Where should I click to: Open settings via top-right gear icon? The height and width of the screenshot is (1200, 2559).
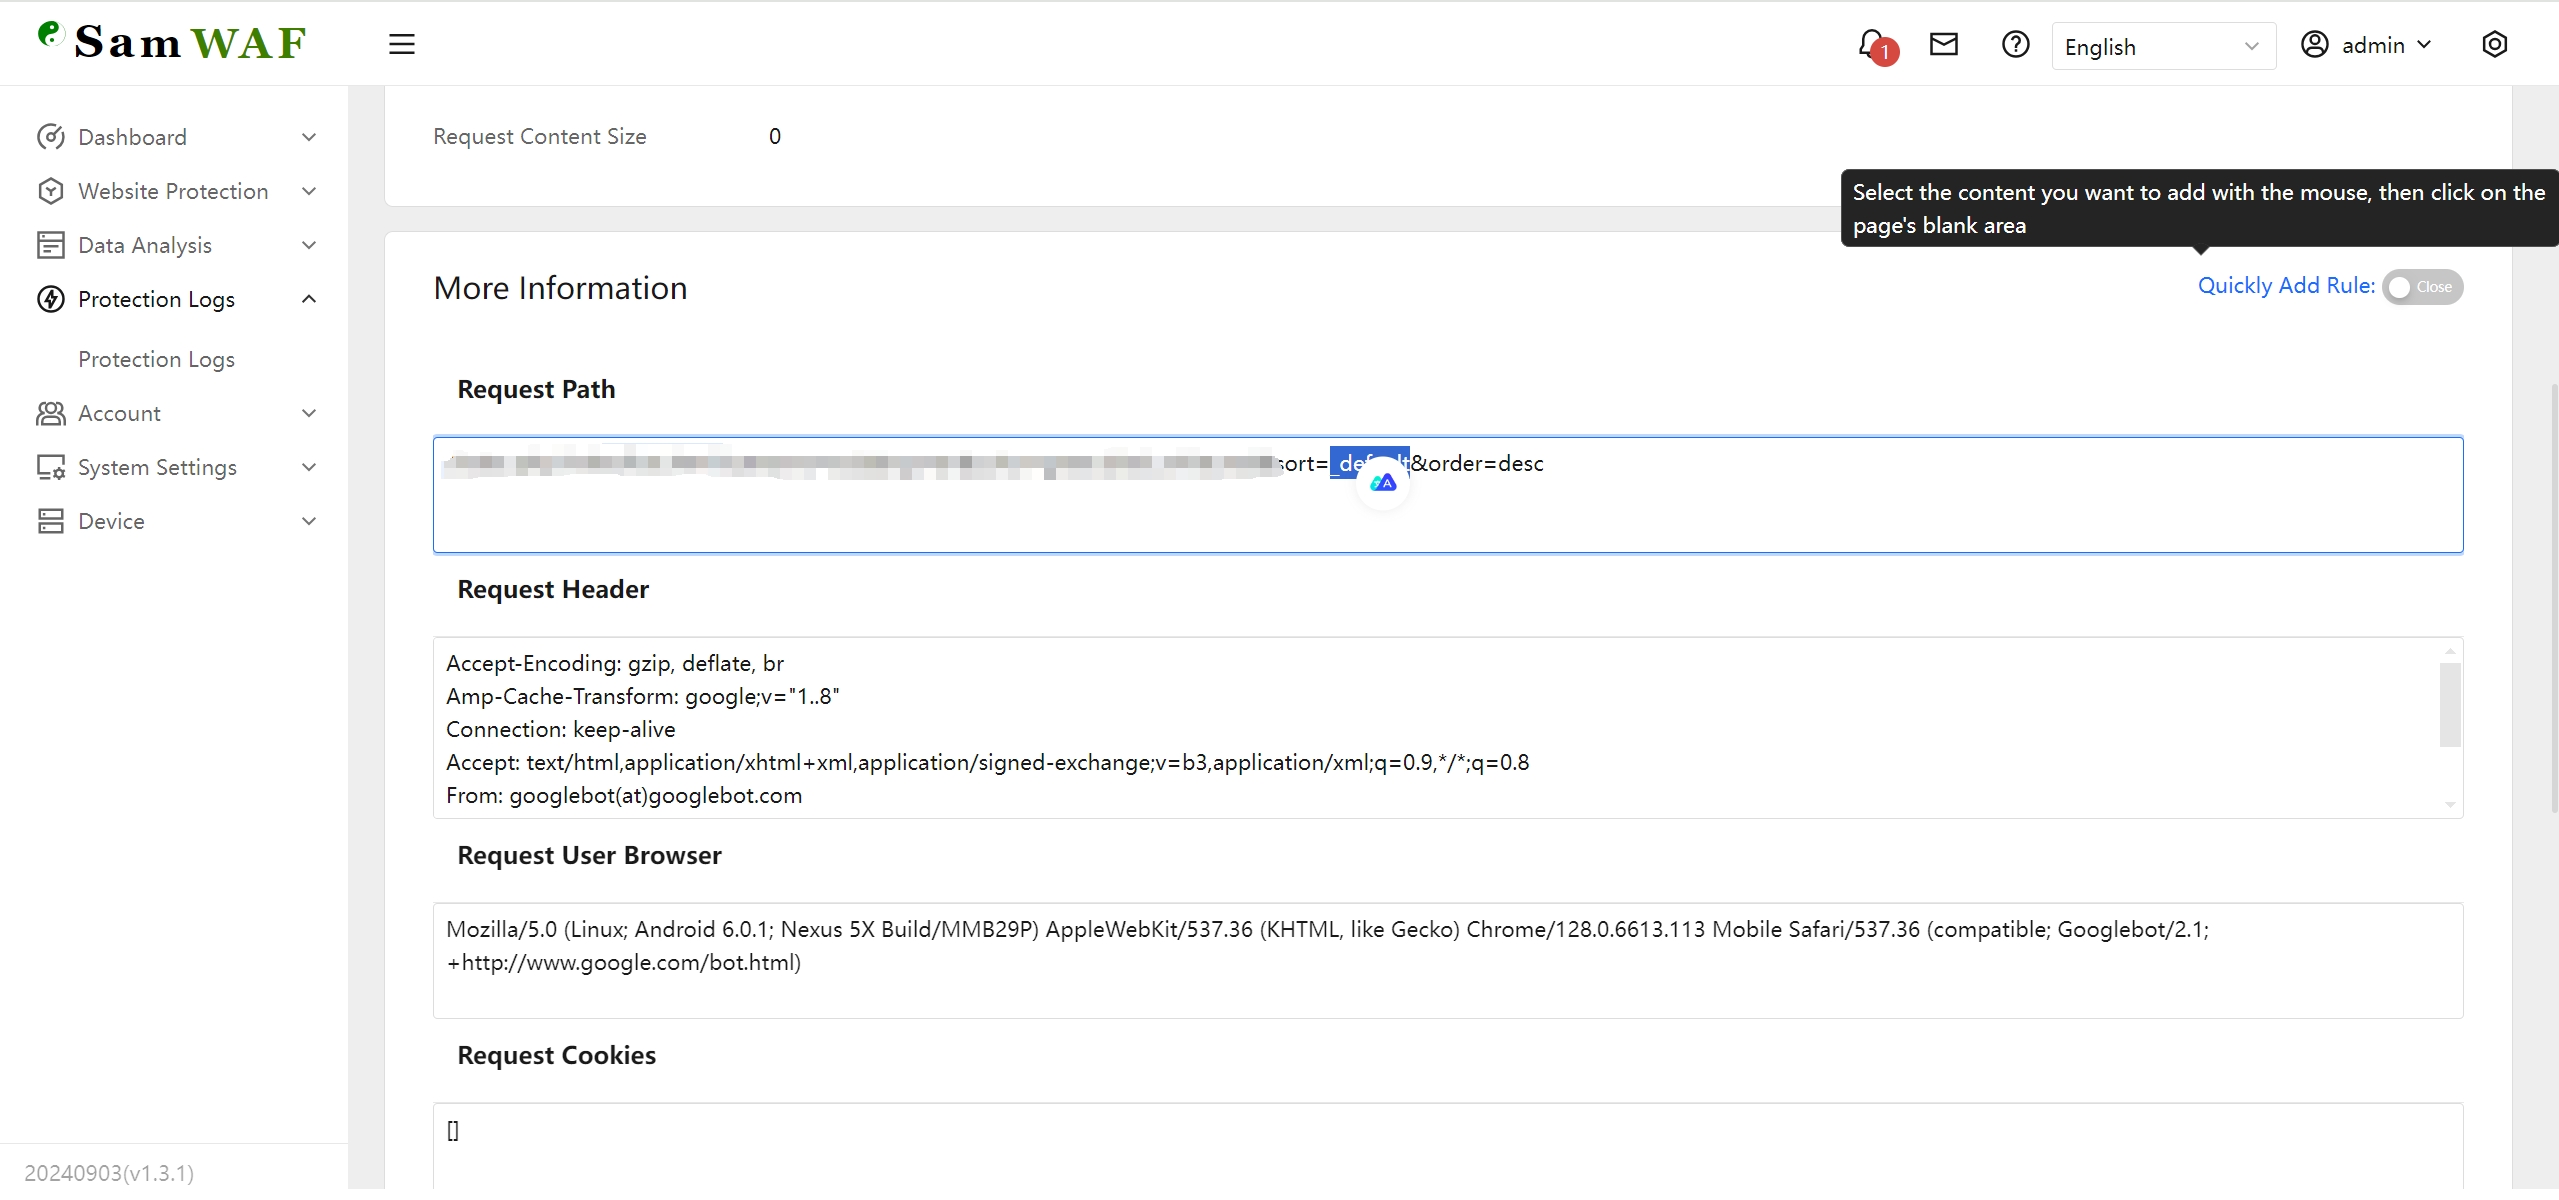[2494, 44]
